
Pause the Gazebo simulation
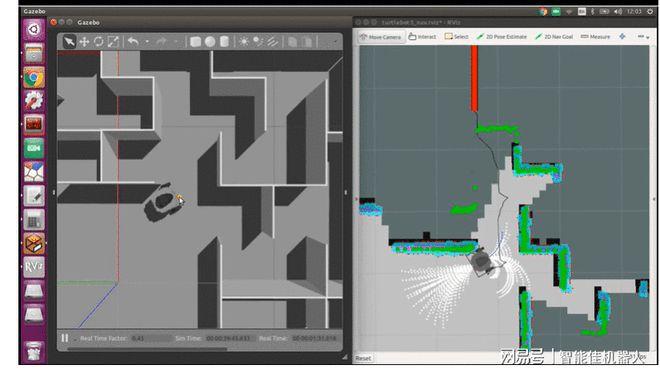65,338
